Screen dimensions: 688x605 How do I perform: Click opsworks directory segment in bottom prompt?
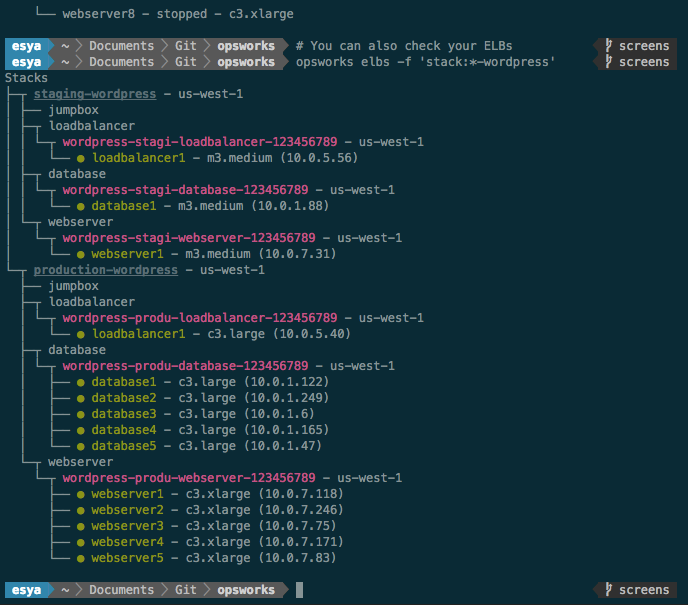(246, 590)
